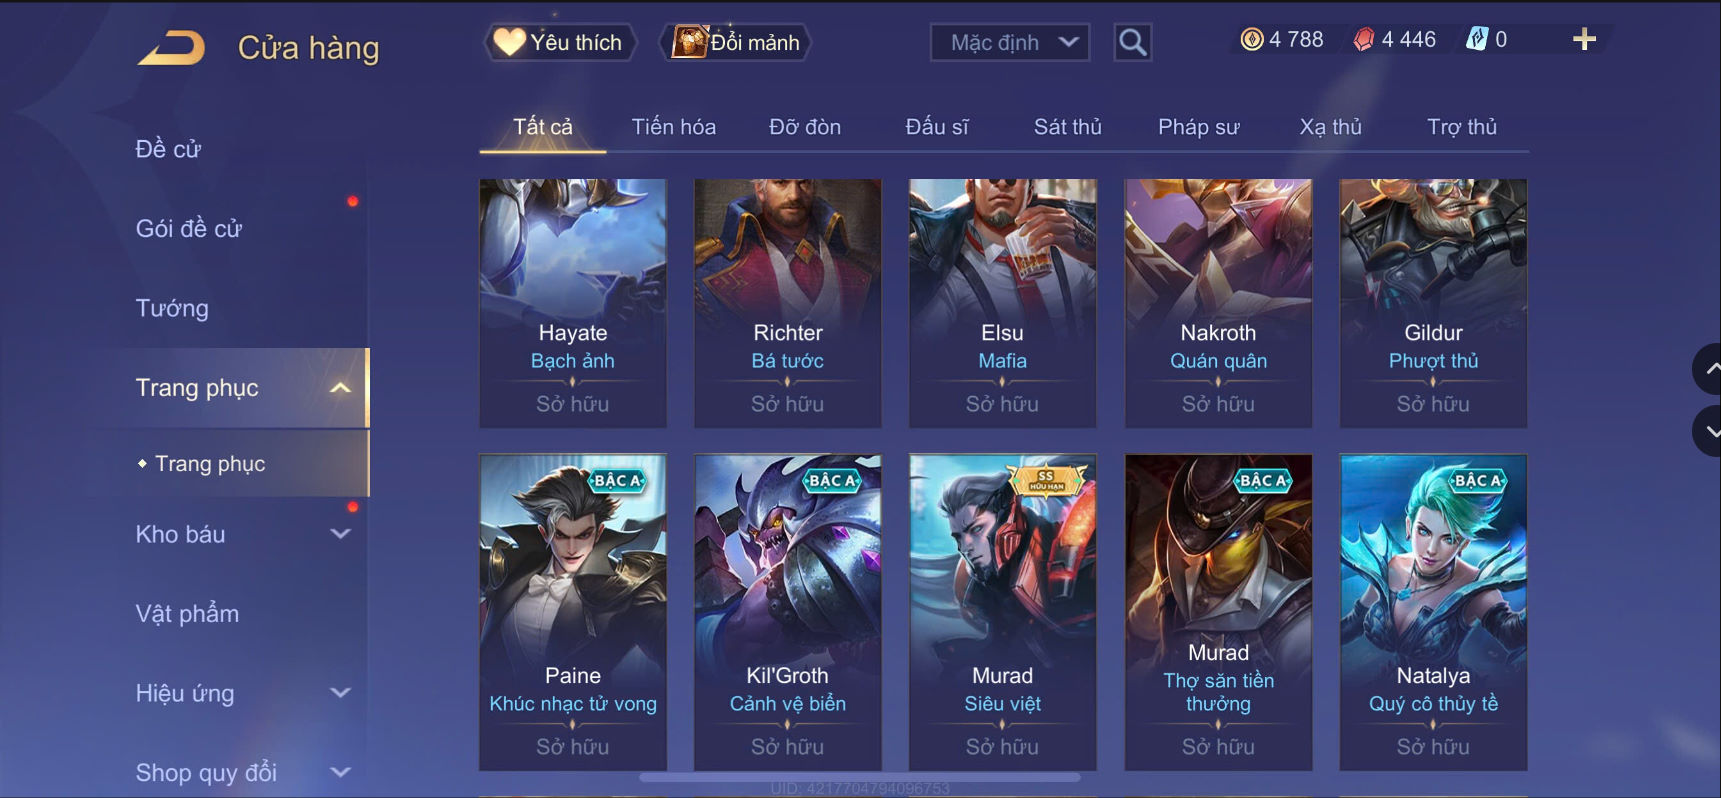Open the Đổi mảnh exchange button
Image resolution: width=1721 pixels, height=798 pixels.
[735, 42]
